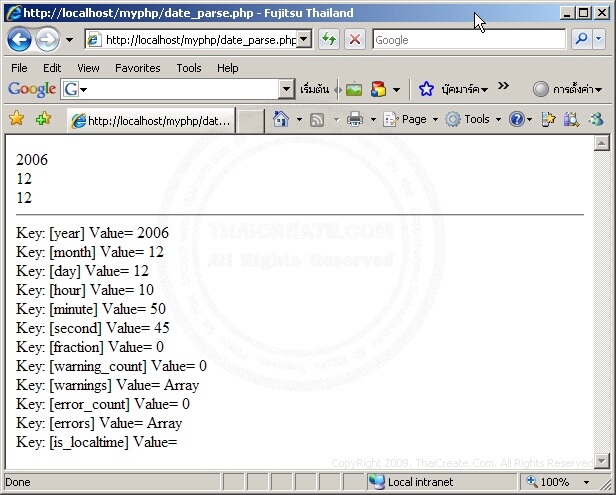616x495 pixels.
Task: Open Print options dropdown arrow
Action: 373,119
